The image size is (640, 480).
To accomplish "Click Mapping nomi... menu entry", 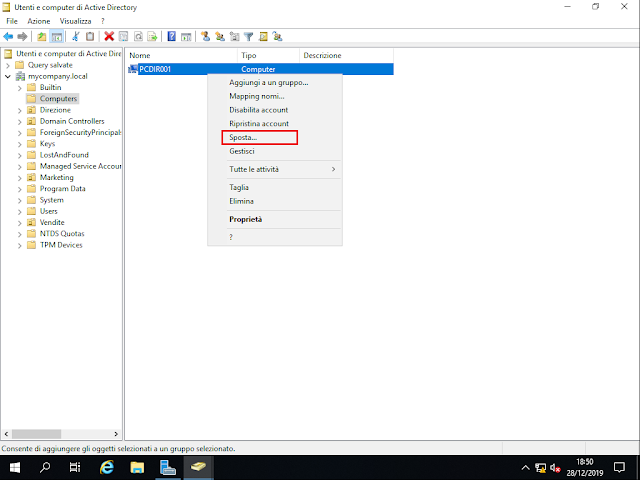I will click(x=275, y=96).
